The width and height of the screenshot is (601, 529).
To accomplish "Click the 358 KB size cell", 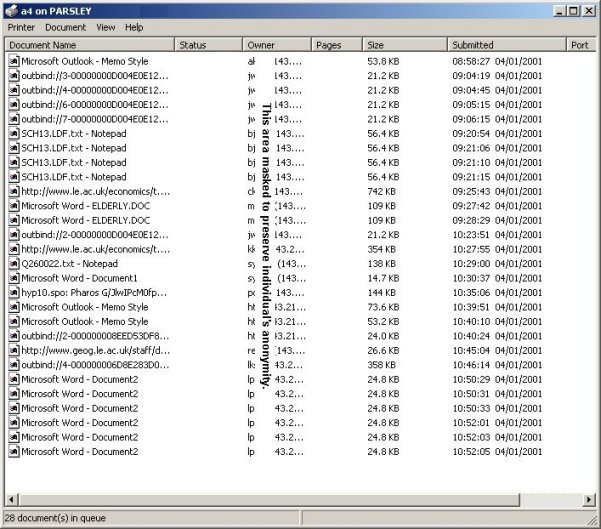I will click(x=381, y=365).
